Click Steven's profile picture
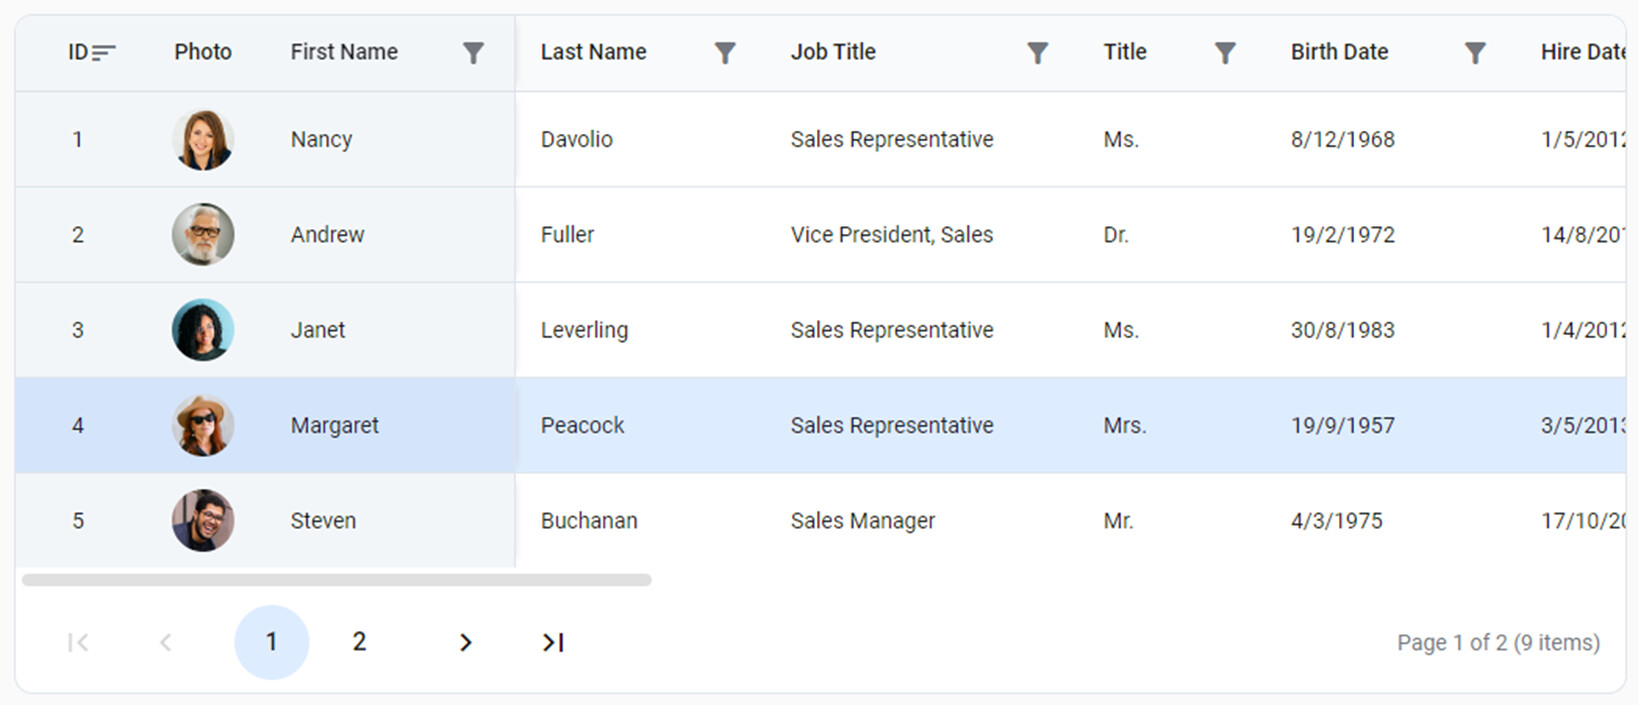The height and width of the screenshot is (705, 1638). 203,520
